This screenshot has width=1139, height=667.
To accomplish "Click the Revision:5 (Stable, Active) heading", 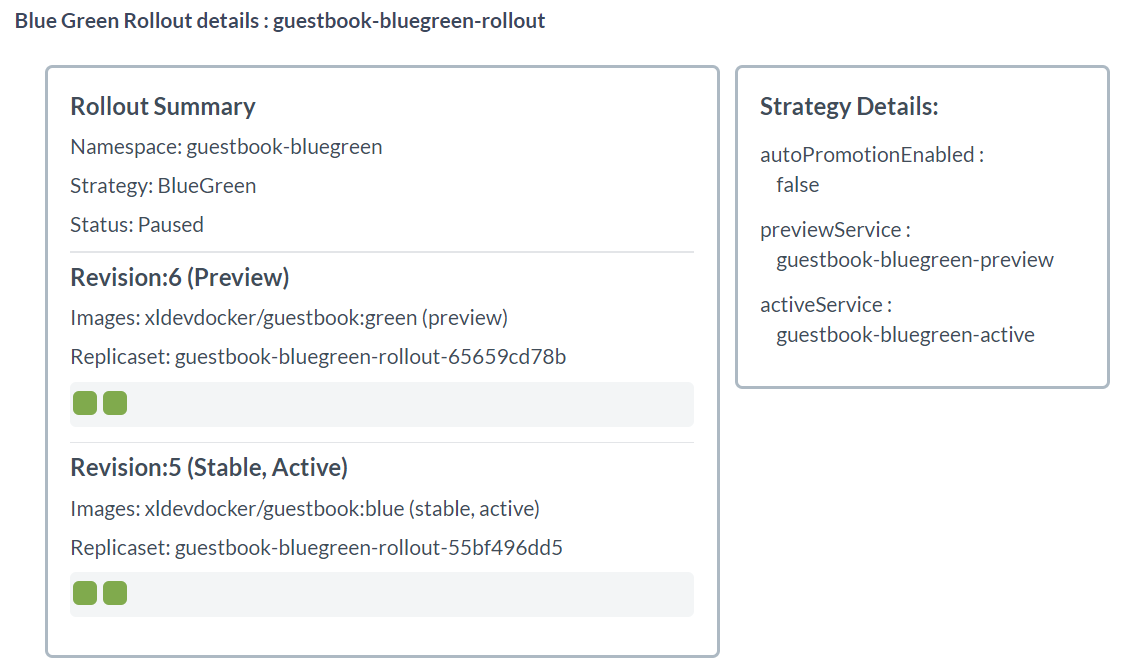I will click(209, 467).
